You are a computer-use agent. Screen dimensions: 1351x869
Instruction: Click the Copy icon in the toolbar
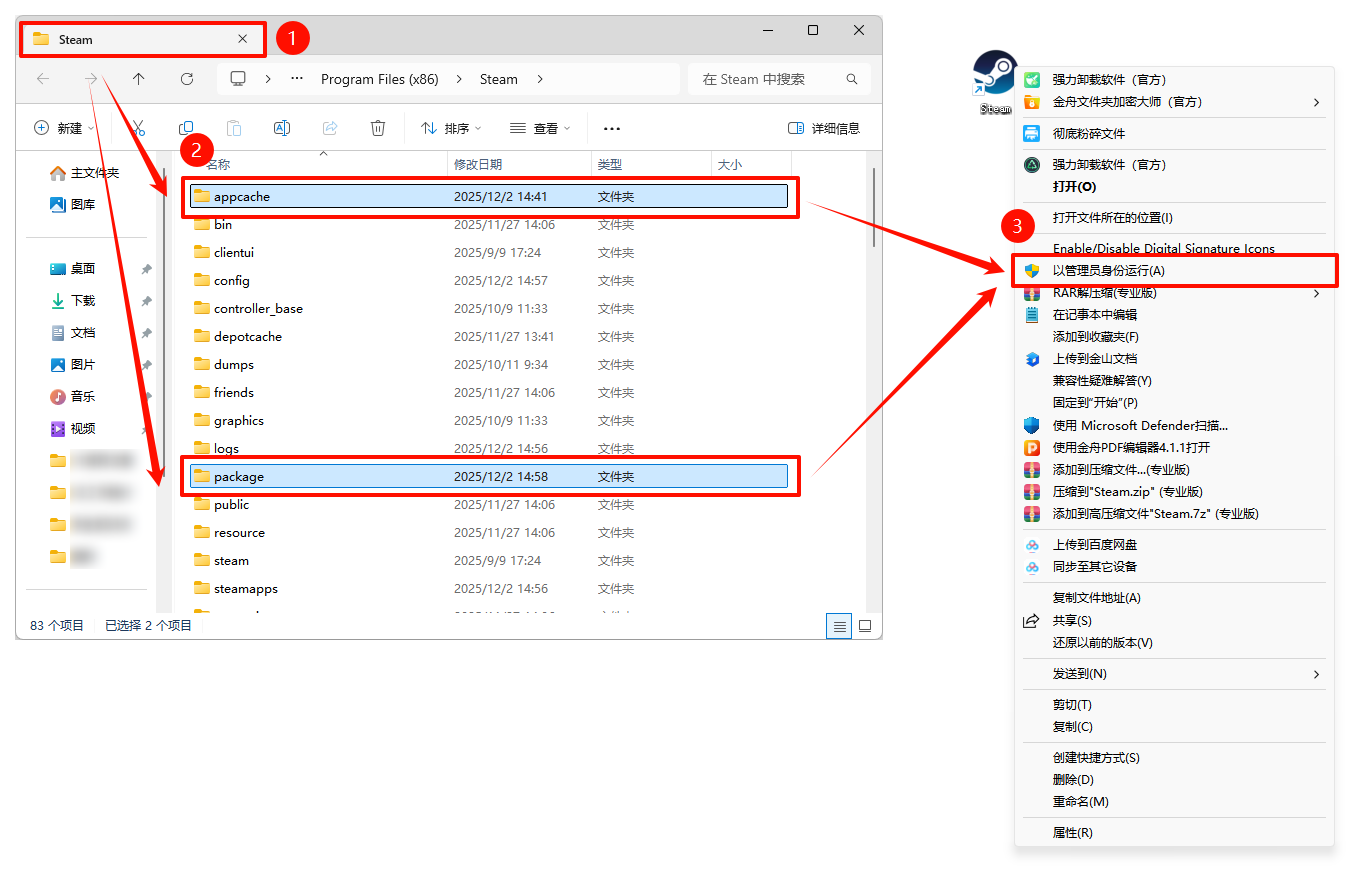(186, 128)
